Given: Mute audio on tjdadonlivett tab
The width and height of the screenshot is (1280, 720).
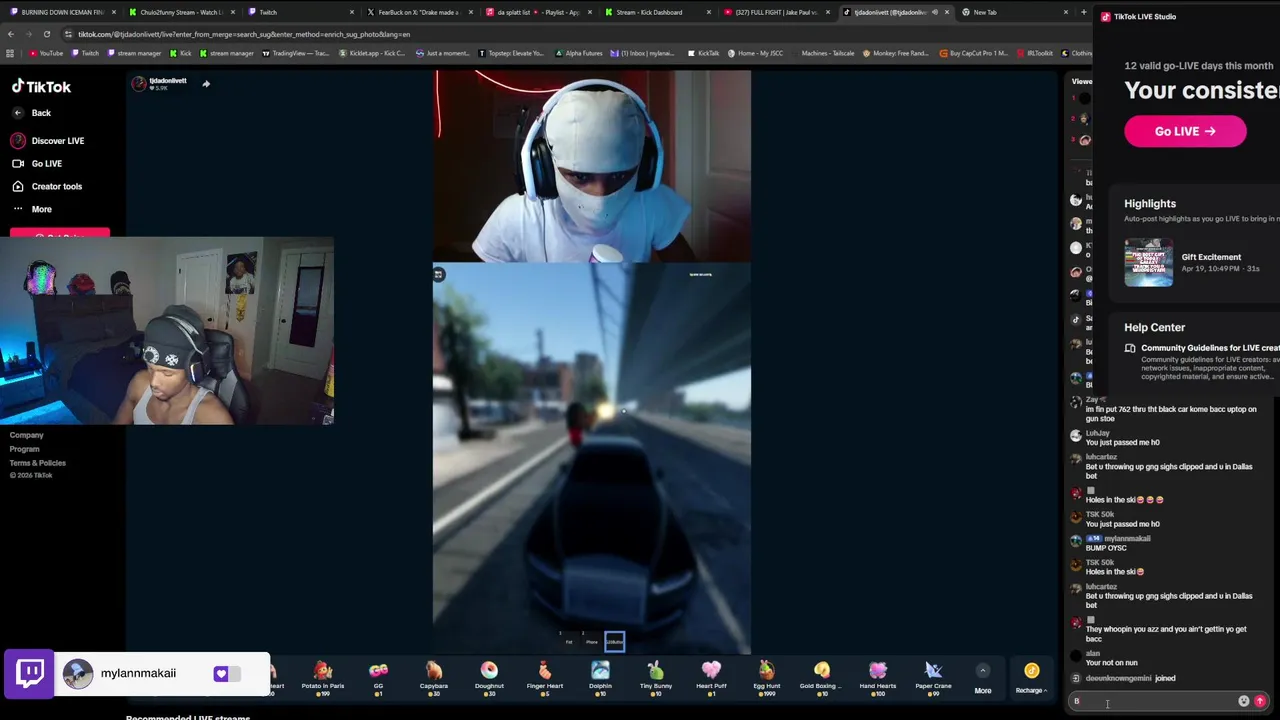Looking at the screenshot, I should pyautogui.click(x=935, y=12).
